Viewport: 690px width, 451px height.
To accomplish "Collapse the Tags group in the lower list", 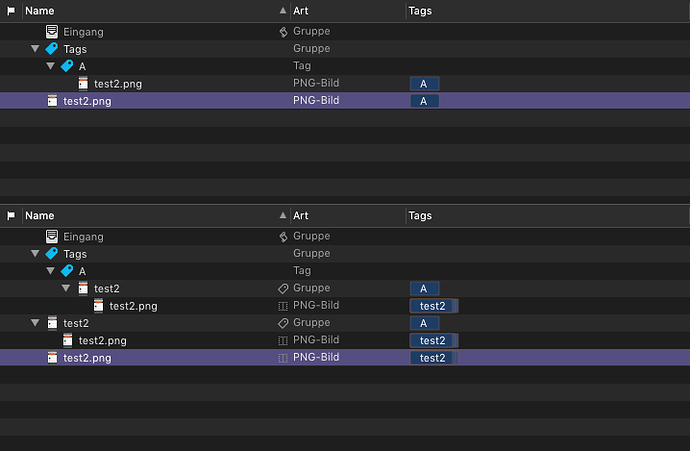I will (36, 254).
